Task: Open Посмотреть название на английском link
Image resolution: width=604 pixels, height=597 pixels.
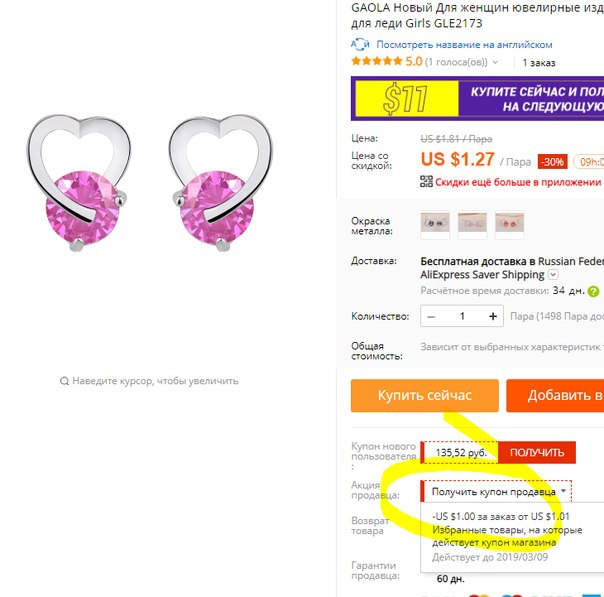Action: click(x=464, y=45)
